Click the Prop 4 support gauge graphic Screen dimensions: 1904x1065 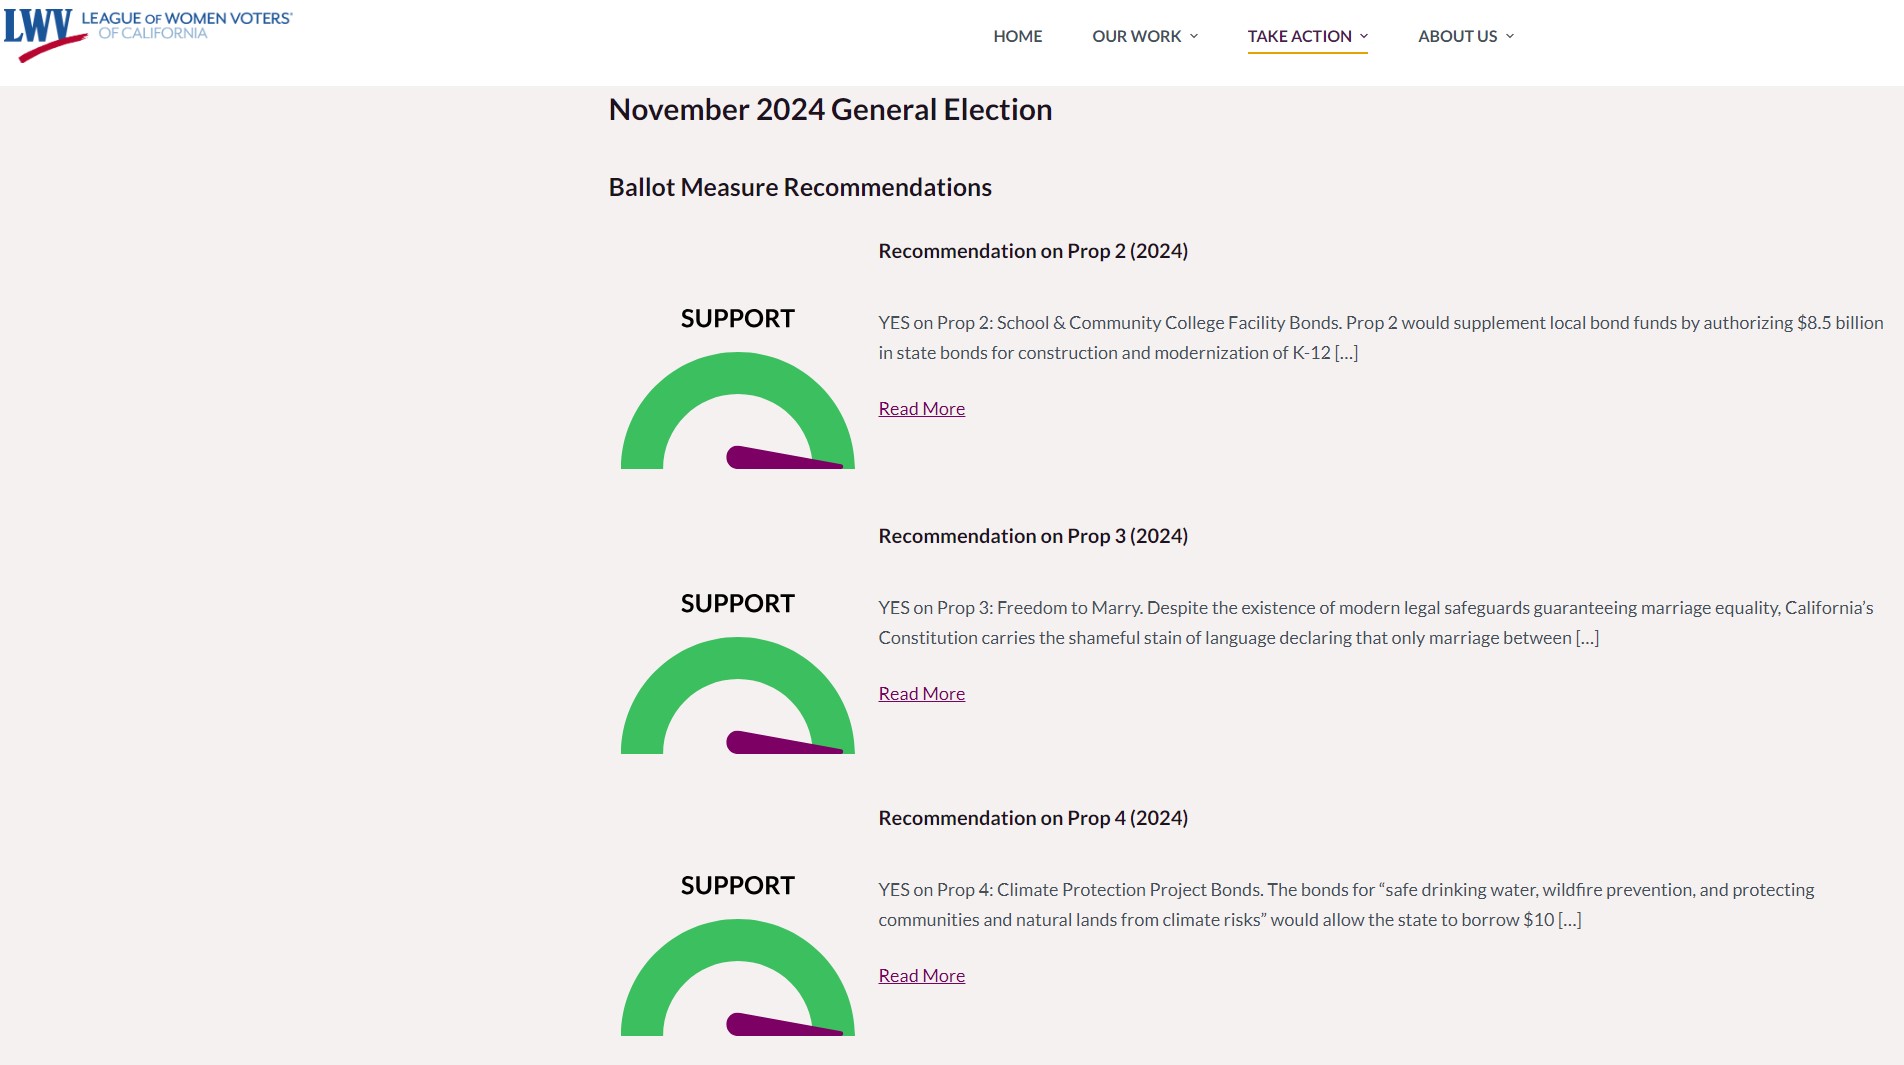pyautogui.click(x=737, y=978)
